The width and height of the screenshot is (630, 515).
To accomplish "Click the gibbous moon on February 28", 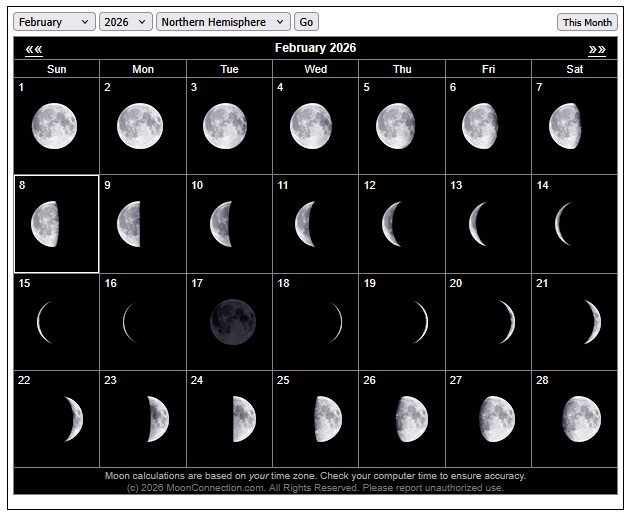I will coord(581,419).
